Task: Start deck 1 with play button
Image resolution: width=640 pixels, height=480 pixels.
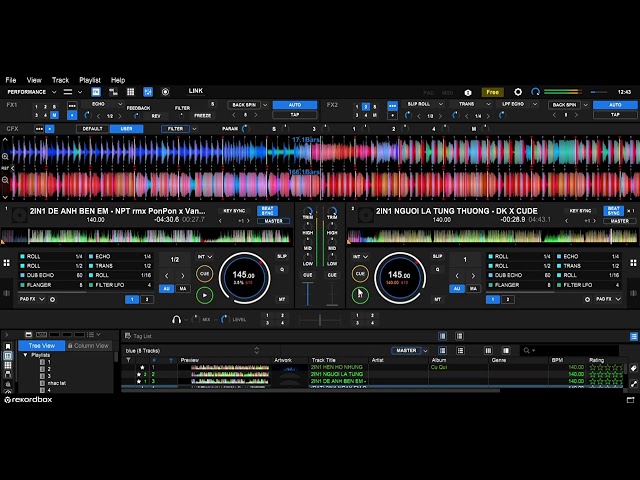Action: click(x=204, y=295)
